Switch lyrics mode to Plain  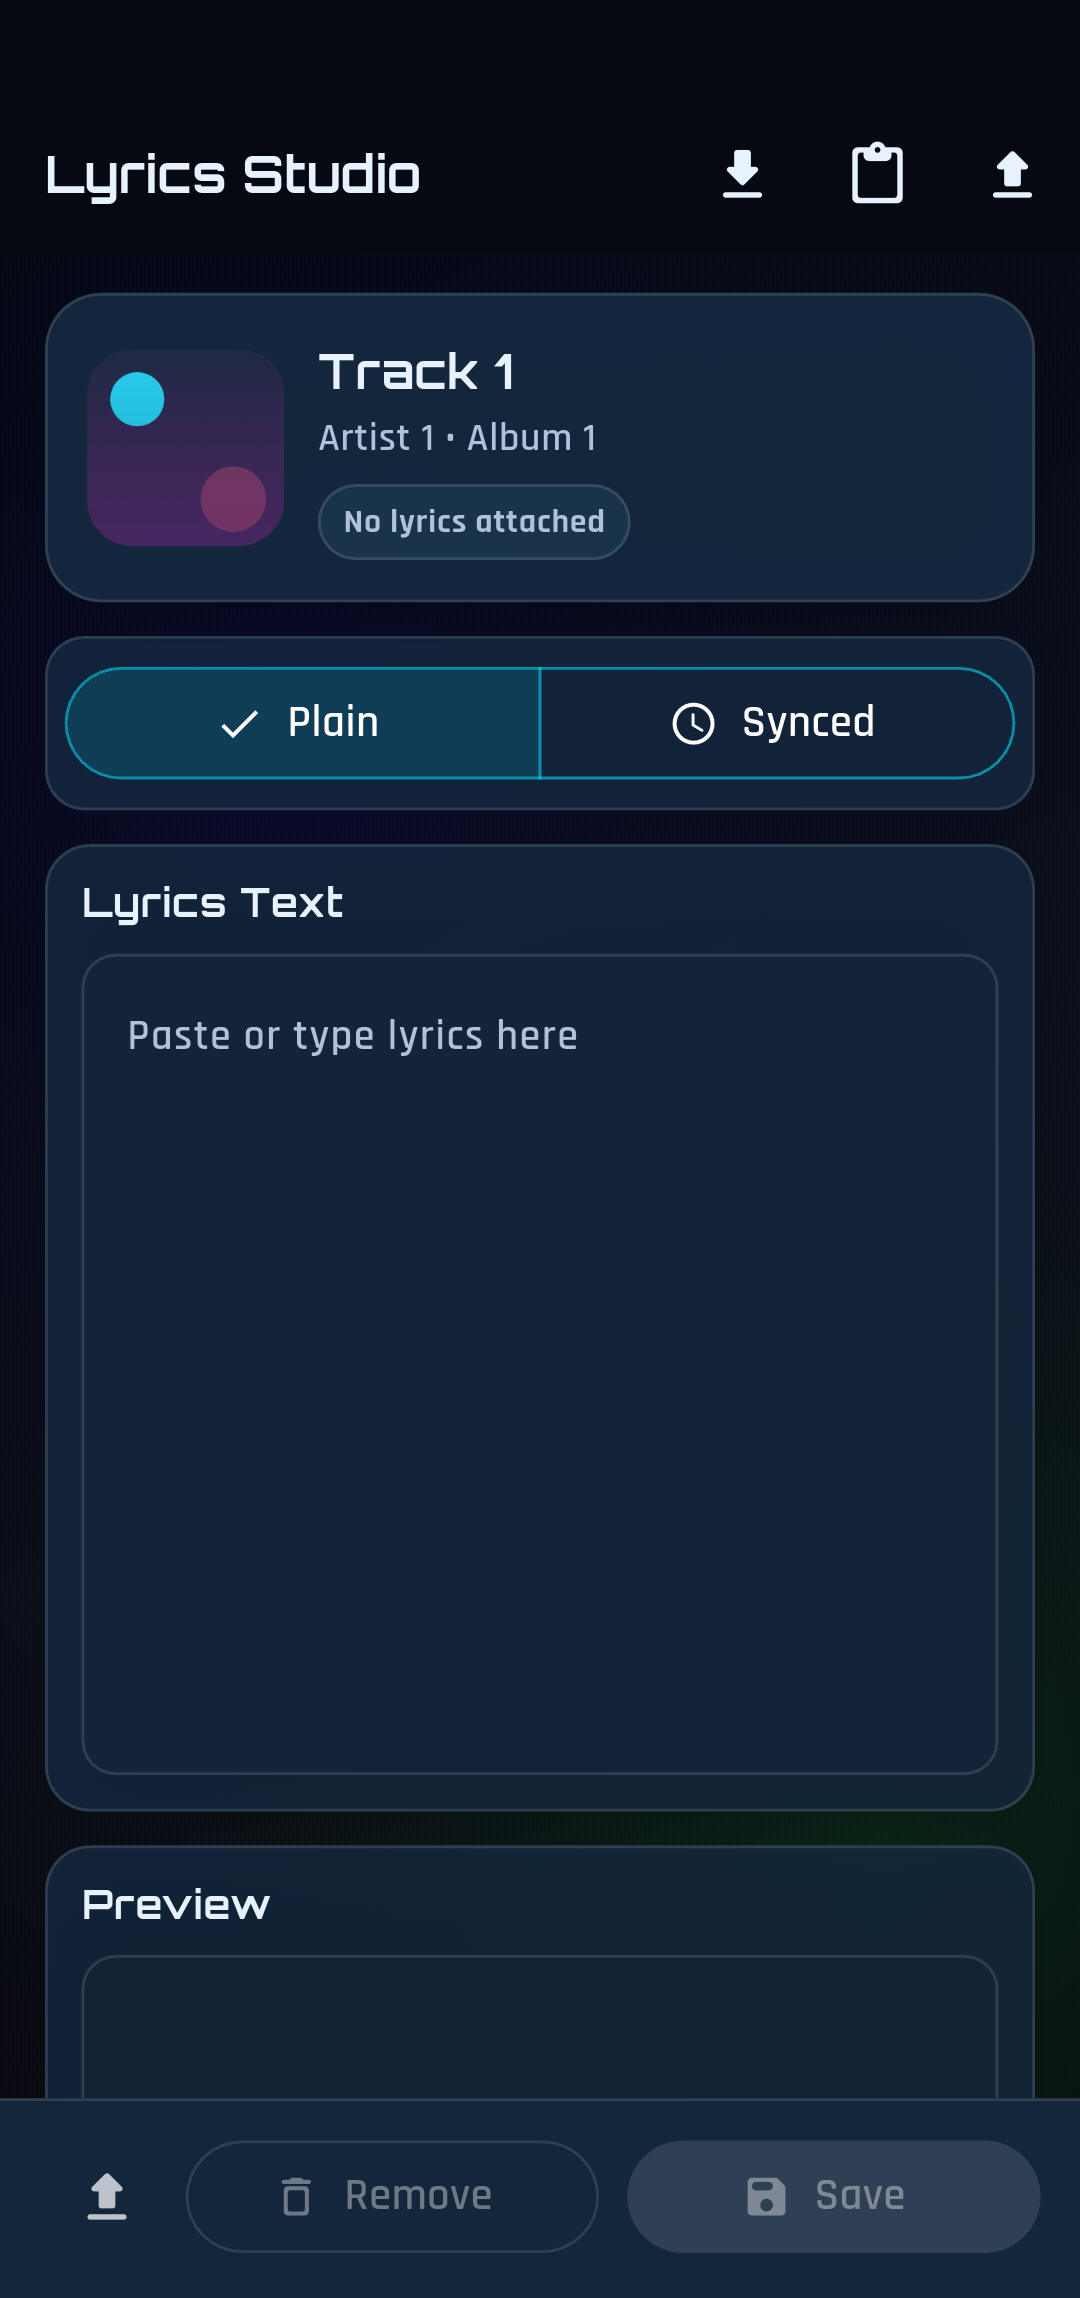302,722
